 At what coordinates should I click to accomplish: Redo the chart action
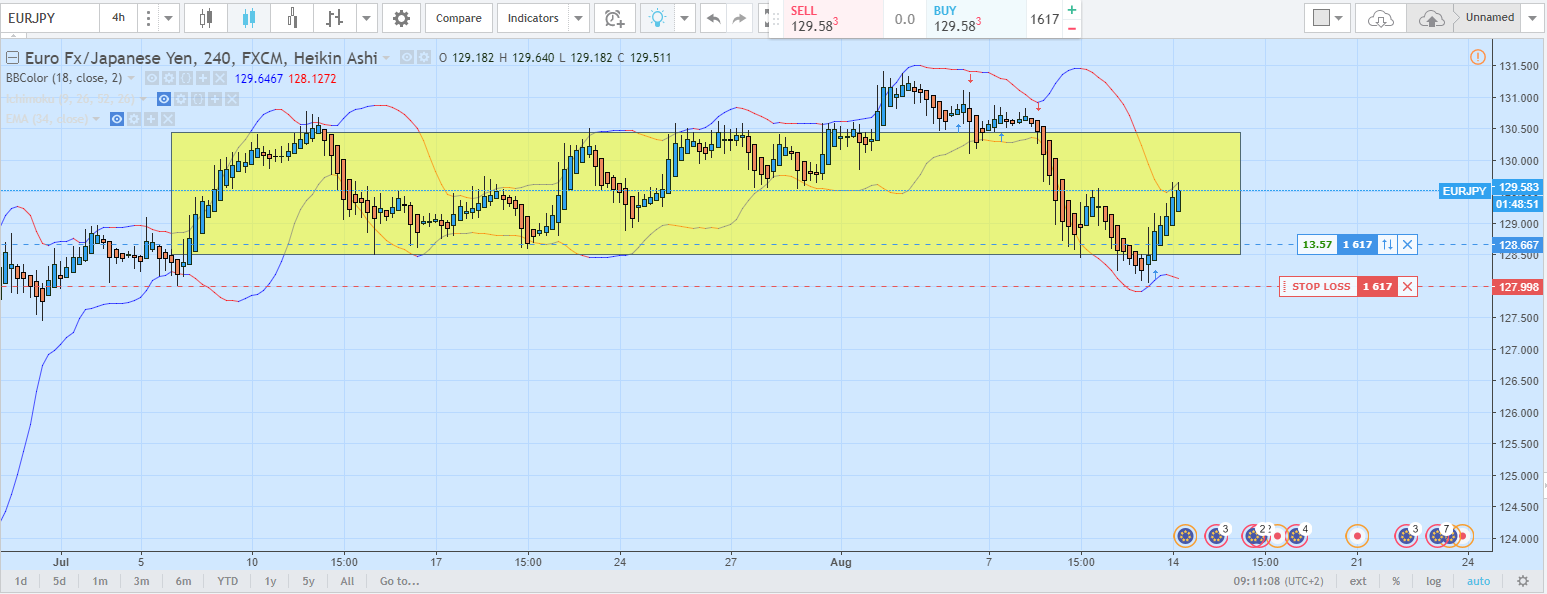click(x=740, y=18)
